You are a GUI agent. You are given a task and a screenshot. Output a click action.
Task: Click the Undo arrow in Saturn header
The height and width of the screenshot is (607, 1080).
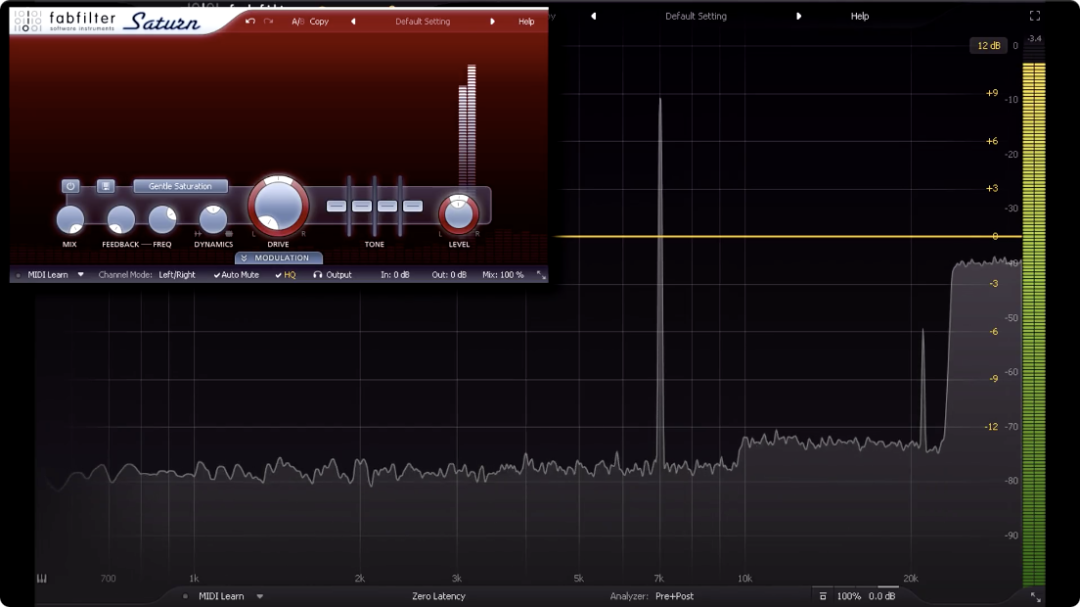(x=250, y=21)
